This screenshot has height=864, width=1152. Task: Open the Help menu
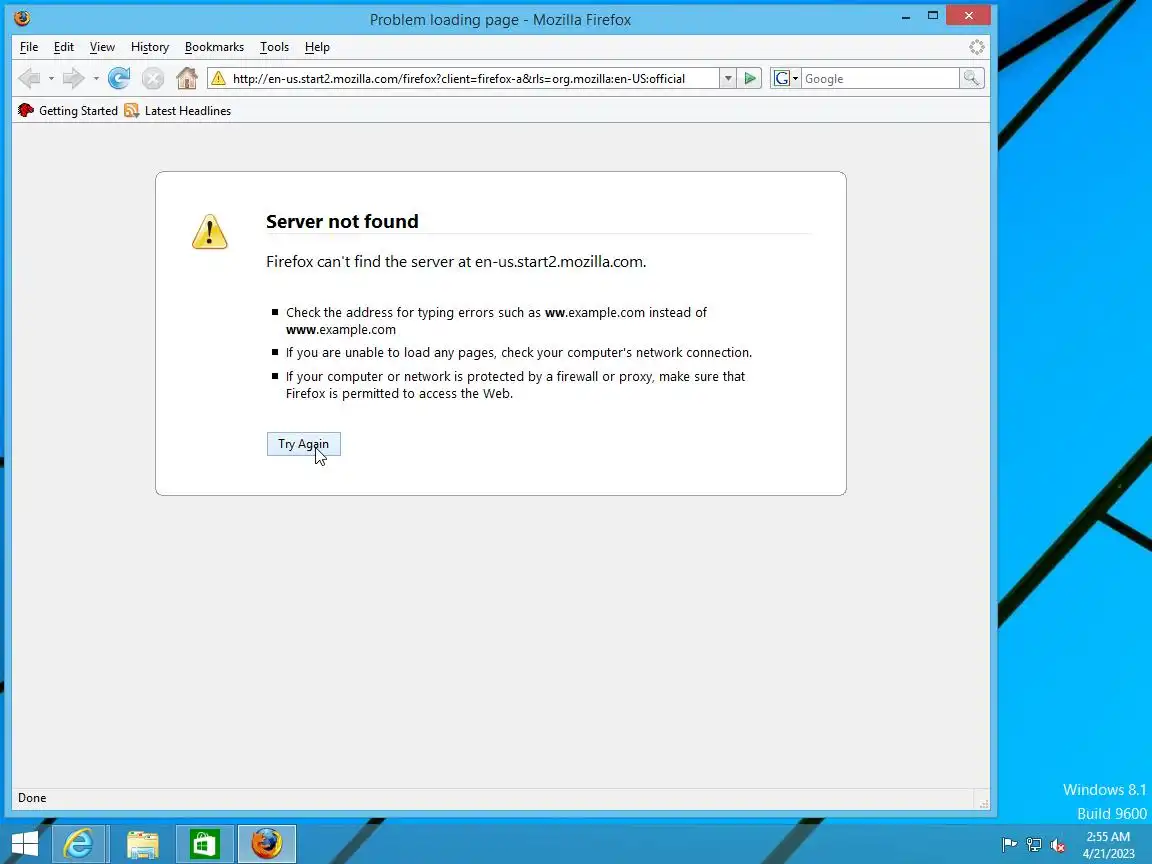[317, 47]
